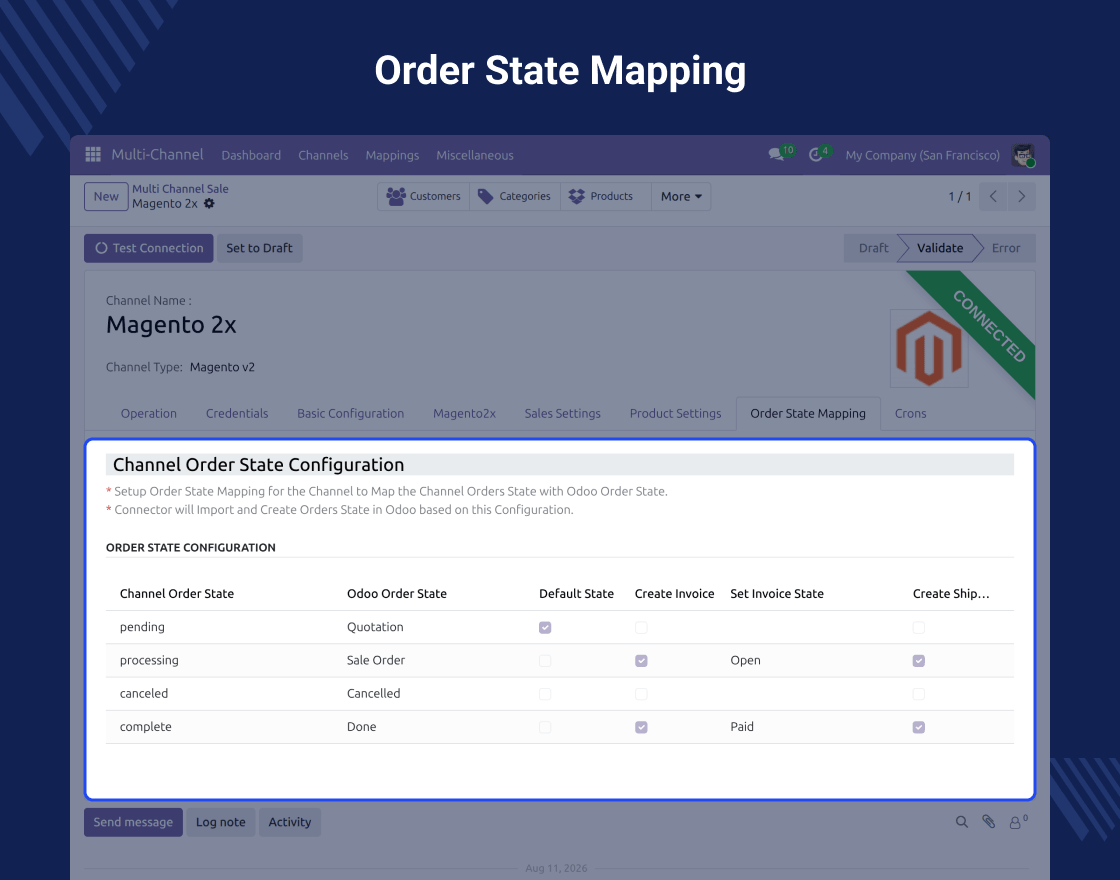Toggle Create Invoice for pending row

(641, 627)
